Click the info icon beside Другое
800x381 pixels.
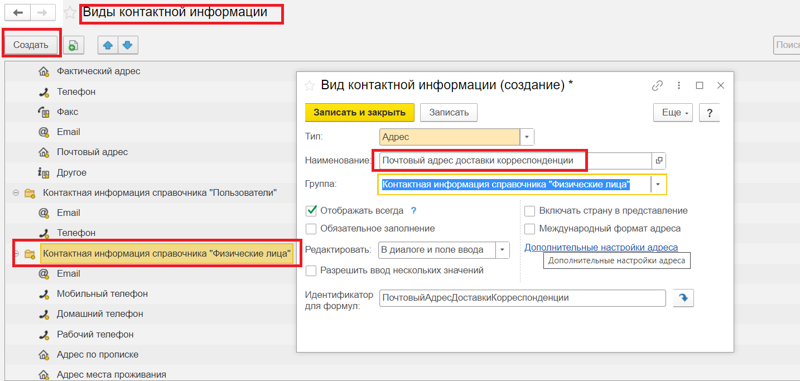tap(44, 173)
